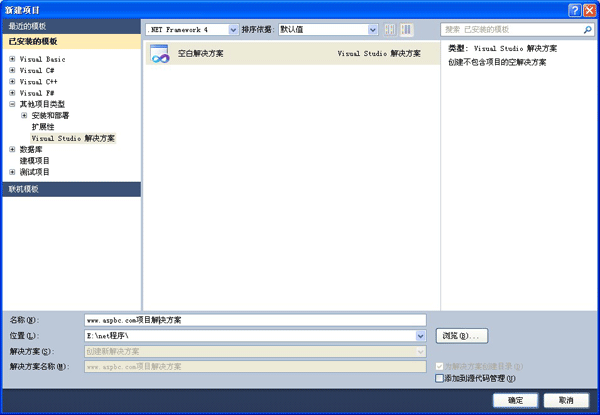
Task: Open the 联机模板 section
Action: coord(72,189)
